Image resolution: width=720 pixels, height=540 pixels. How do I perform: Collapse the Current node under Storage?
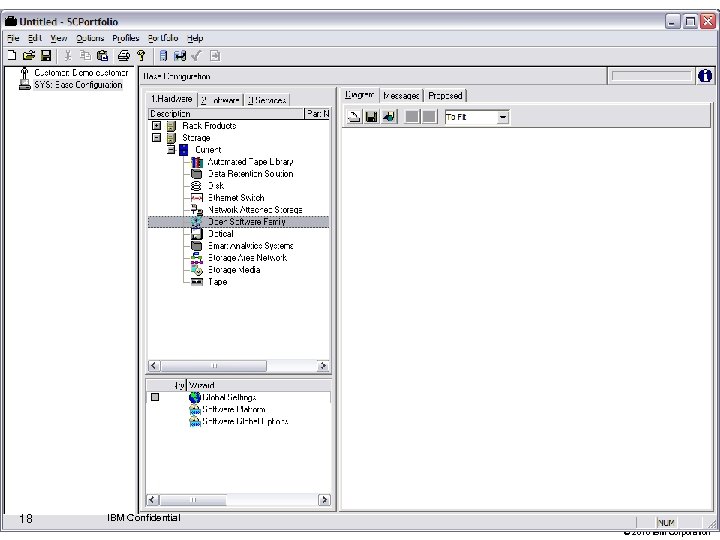click(x=171, y=149)
